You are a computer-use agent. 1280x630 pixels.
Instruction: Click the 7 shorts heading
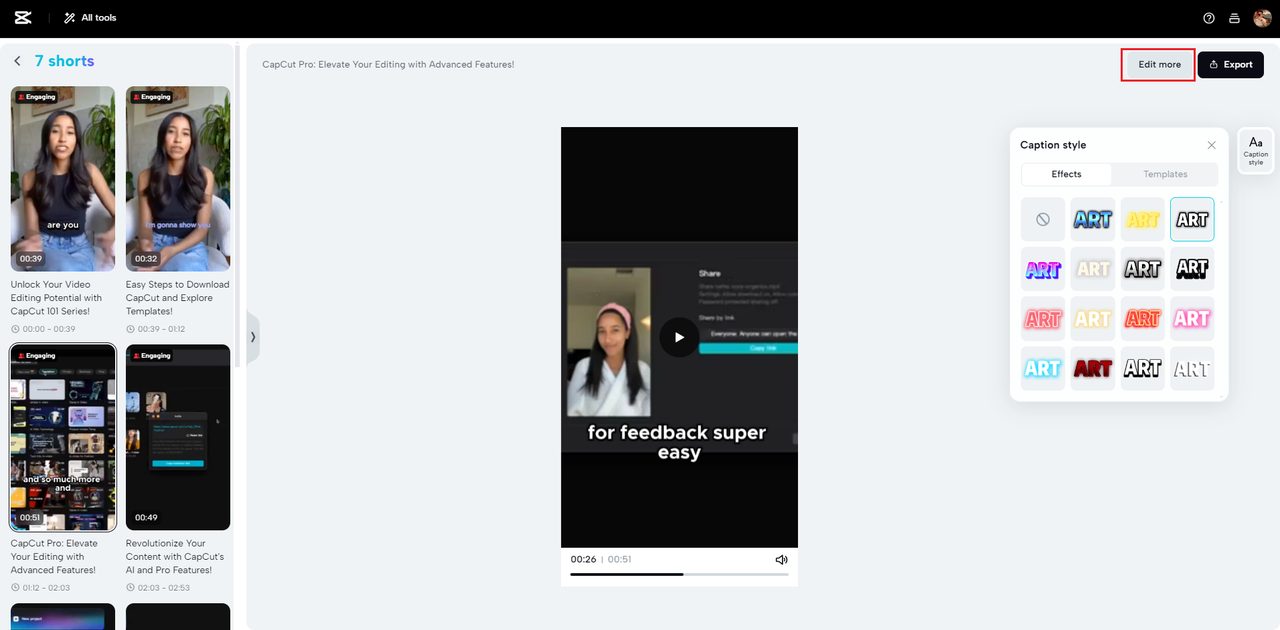[64, 61]
